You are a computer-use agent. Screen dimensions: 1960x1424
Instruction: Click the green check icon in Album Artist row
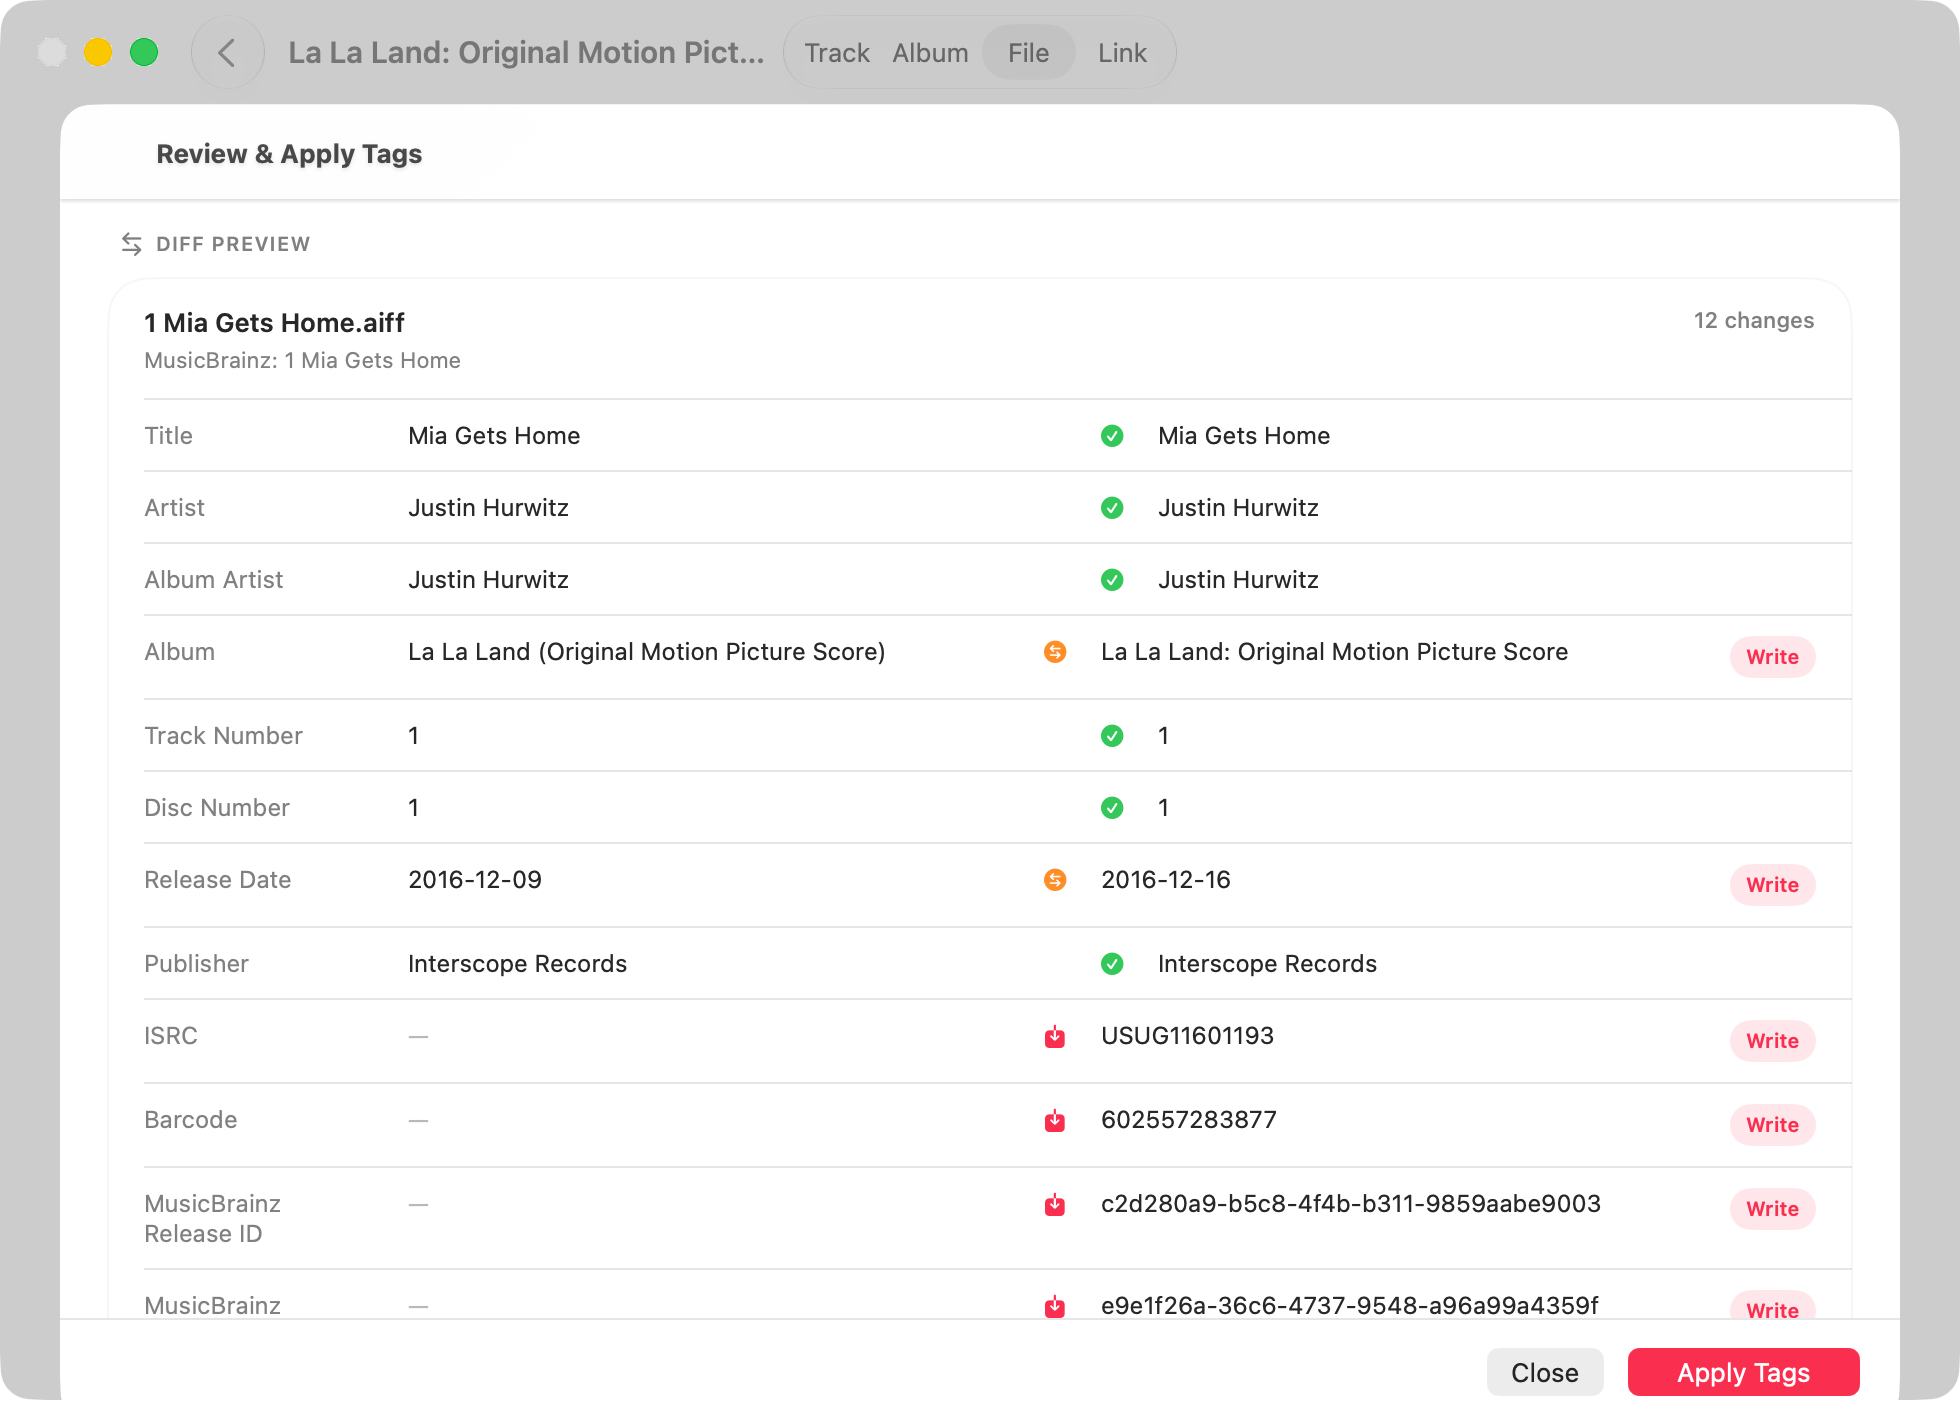1112,580
